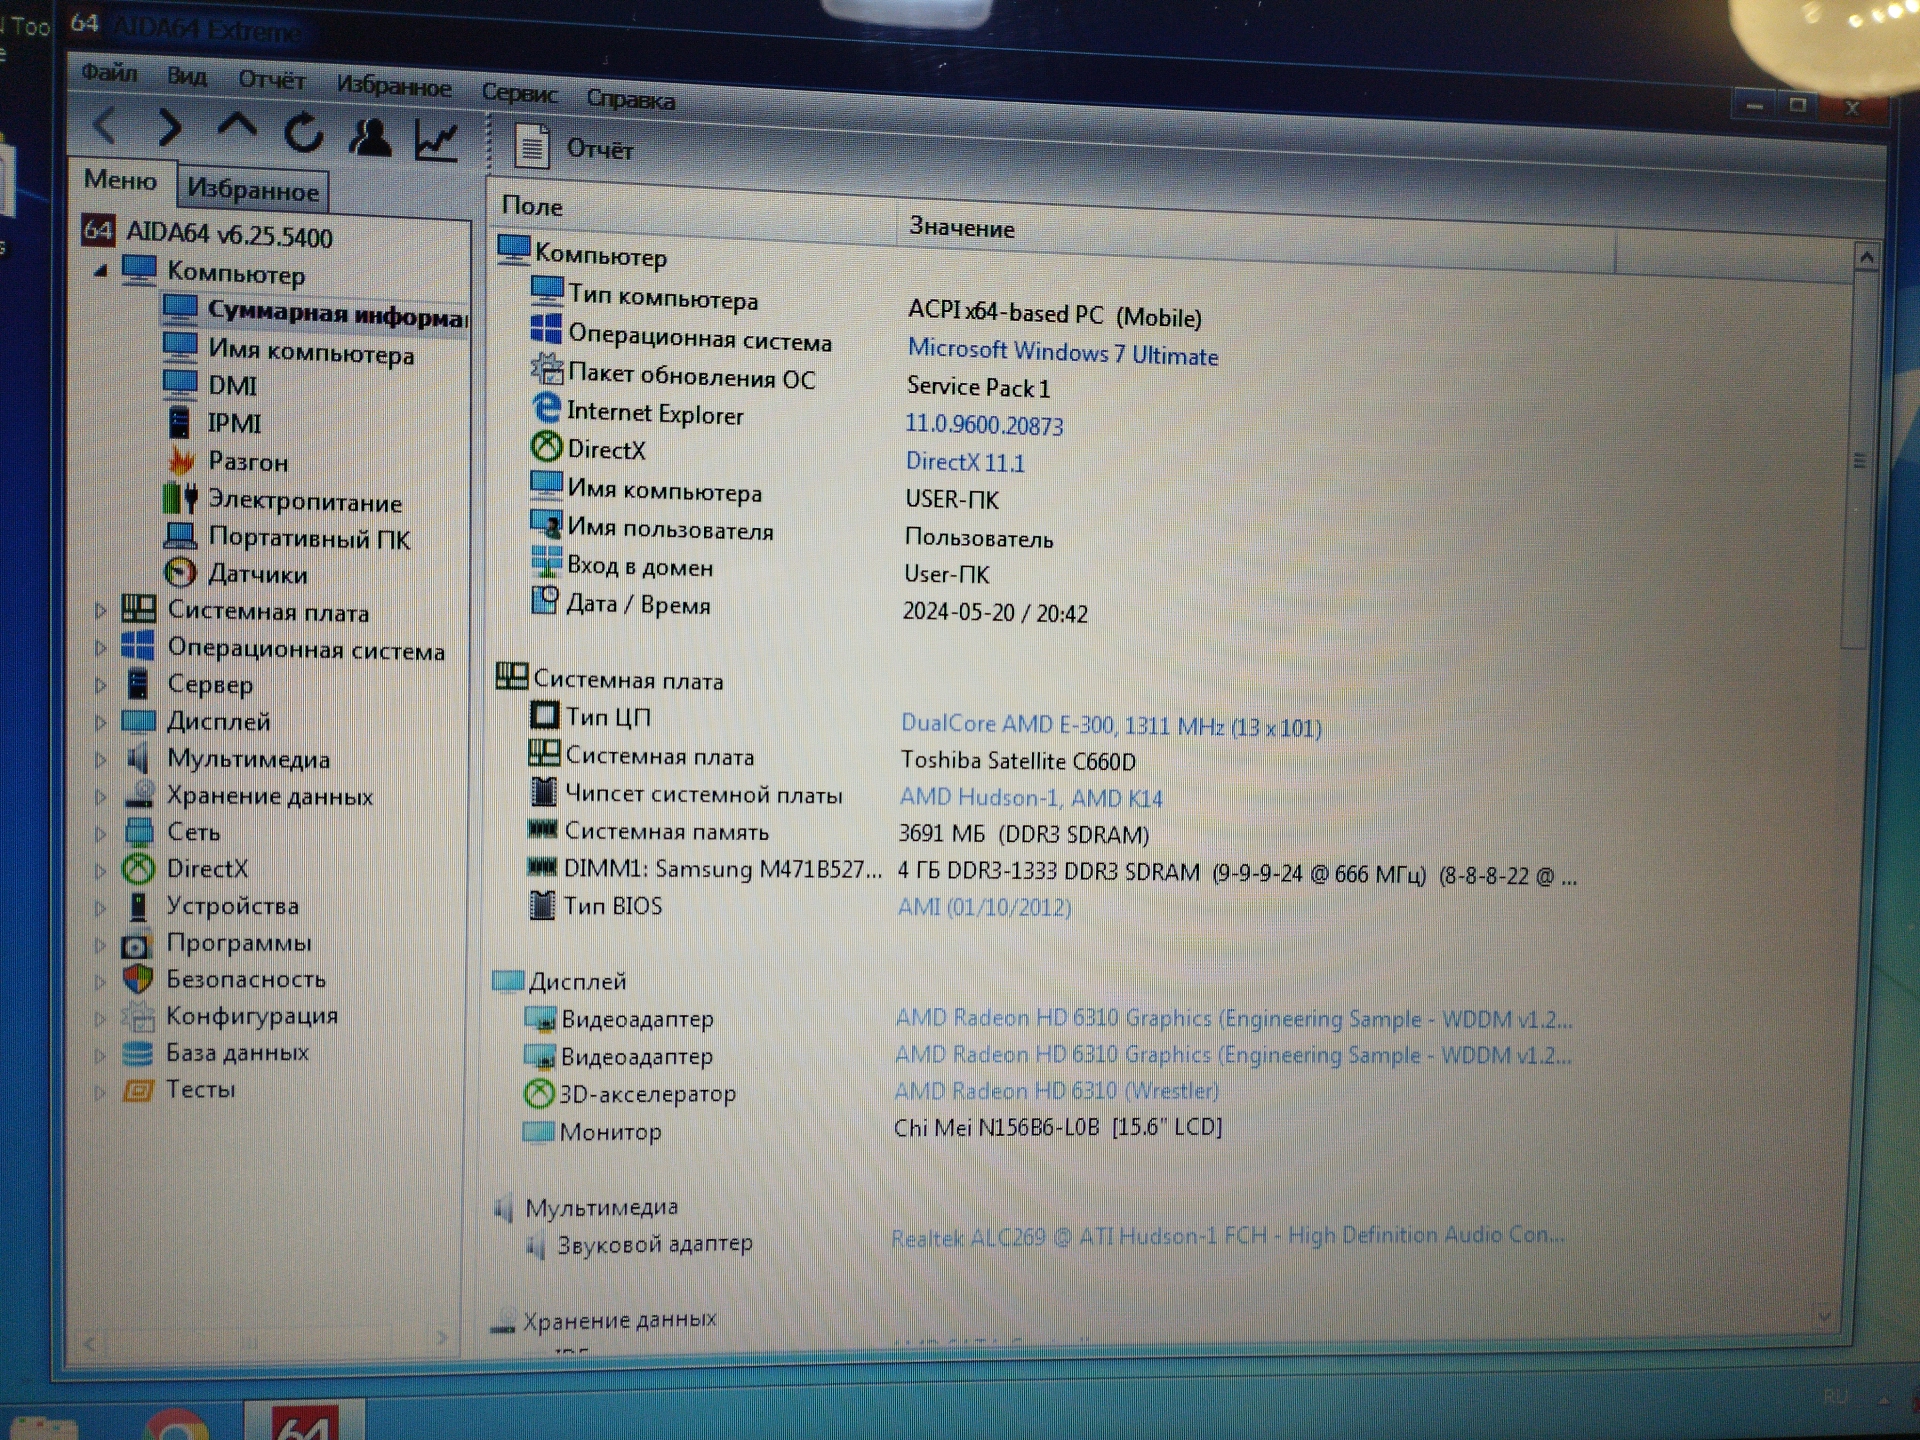Open the Сервис menu

pyautogui.click(x=519, y=93)
